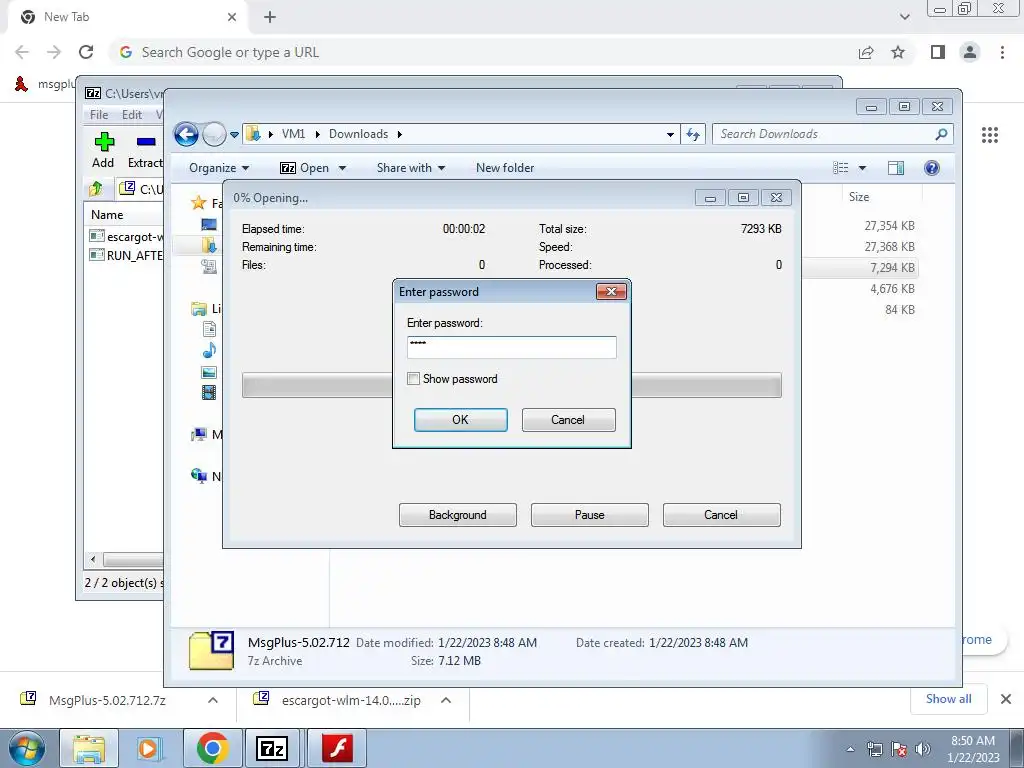Open the Organize menu in Explorer
The width and height of the screenshot is (1024, 768).
(x=219, y=168)
